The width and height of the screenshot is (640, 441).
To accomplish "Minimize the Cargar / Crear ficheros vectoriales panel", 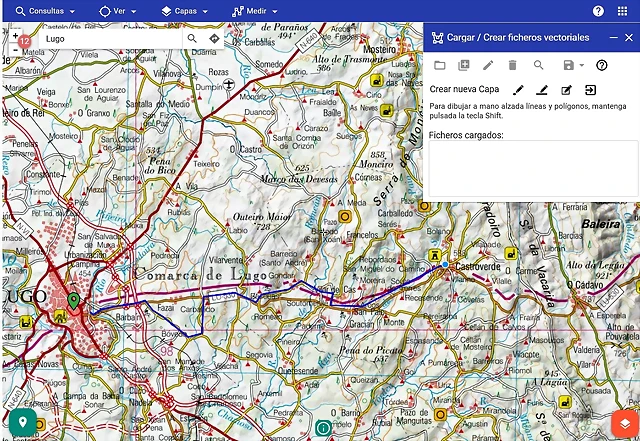I will tap(613, 38).
